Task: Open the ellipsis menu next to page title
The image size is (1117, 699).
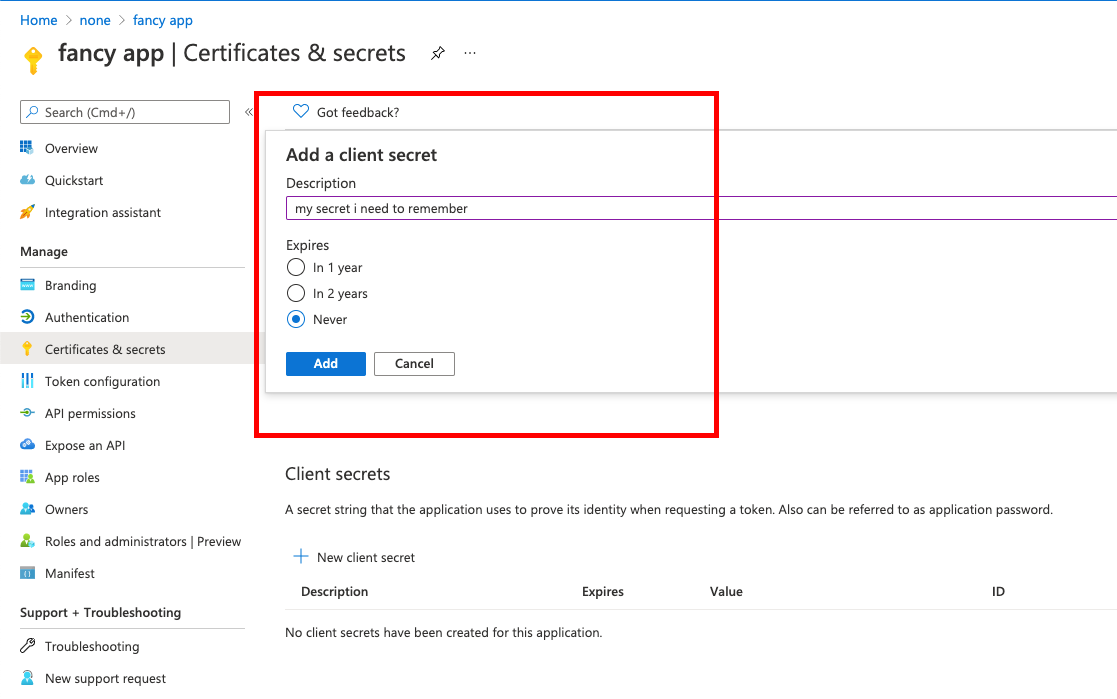Action: 470,53
